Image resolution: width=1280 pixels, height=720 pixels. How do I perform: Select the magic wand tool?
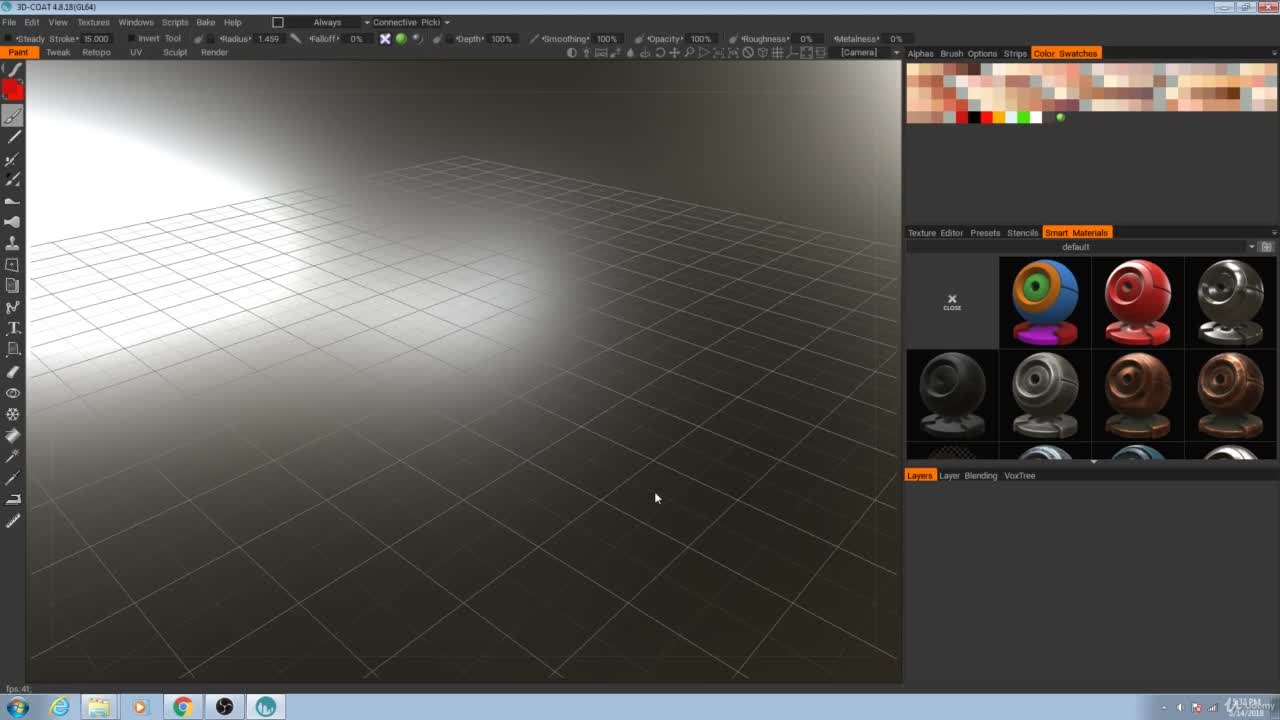[13, 456]
